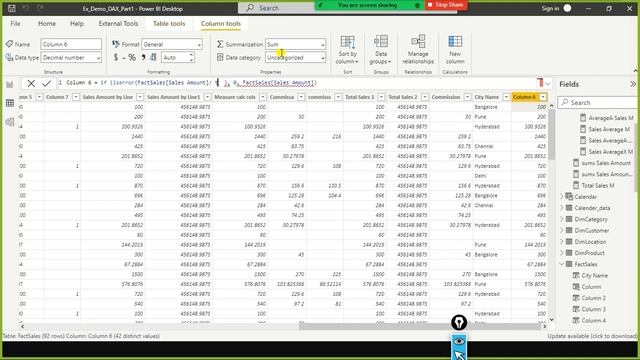Screen dimensions: 640x360
Task: Click the decimal places Auto field
Action: point(175,58)
